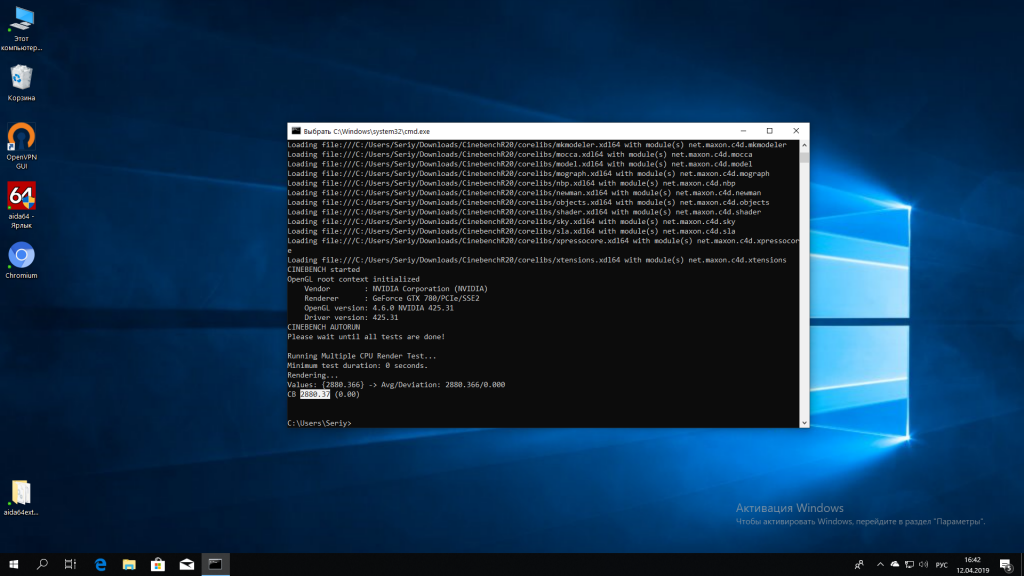This screenshot has width=1024, height=576.
Task: Launch Chromium from the desktop
Action: pyautogui.click(x=21, y=254)
